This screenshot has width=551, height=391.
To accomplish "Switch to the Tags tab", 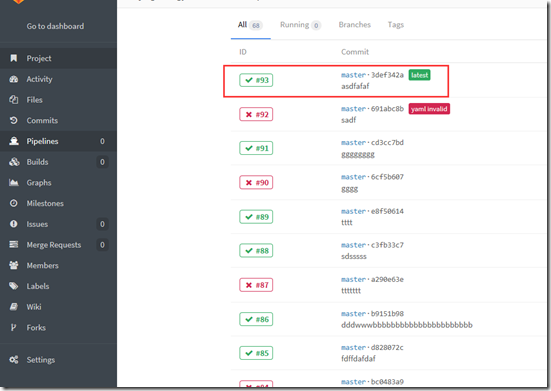I will click(x=396, y=25).
